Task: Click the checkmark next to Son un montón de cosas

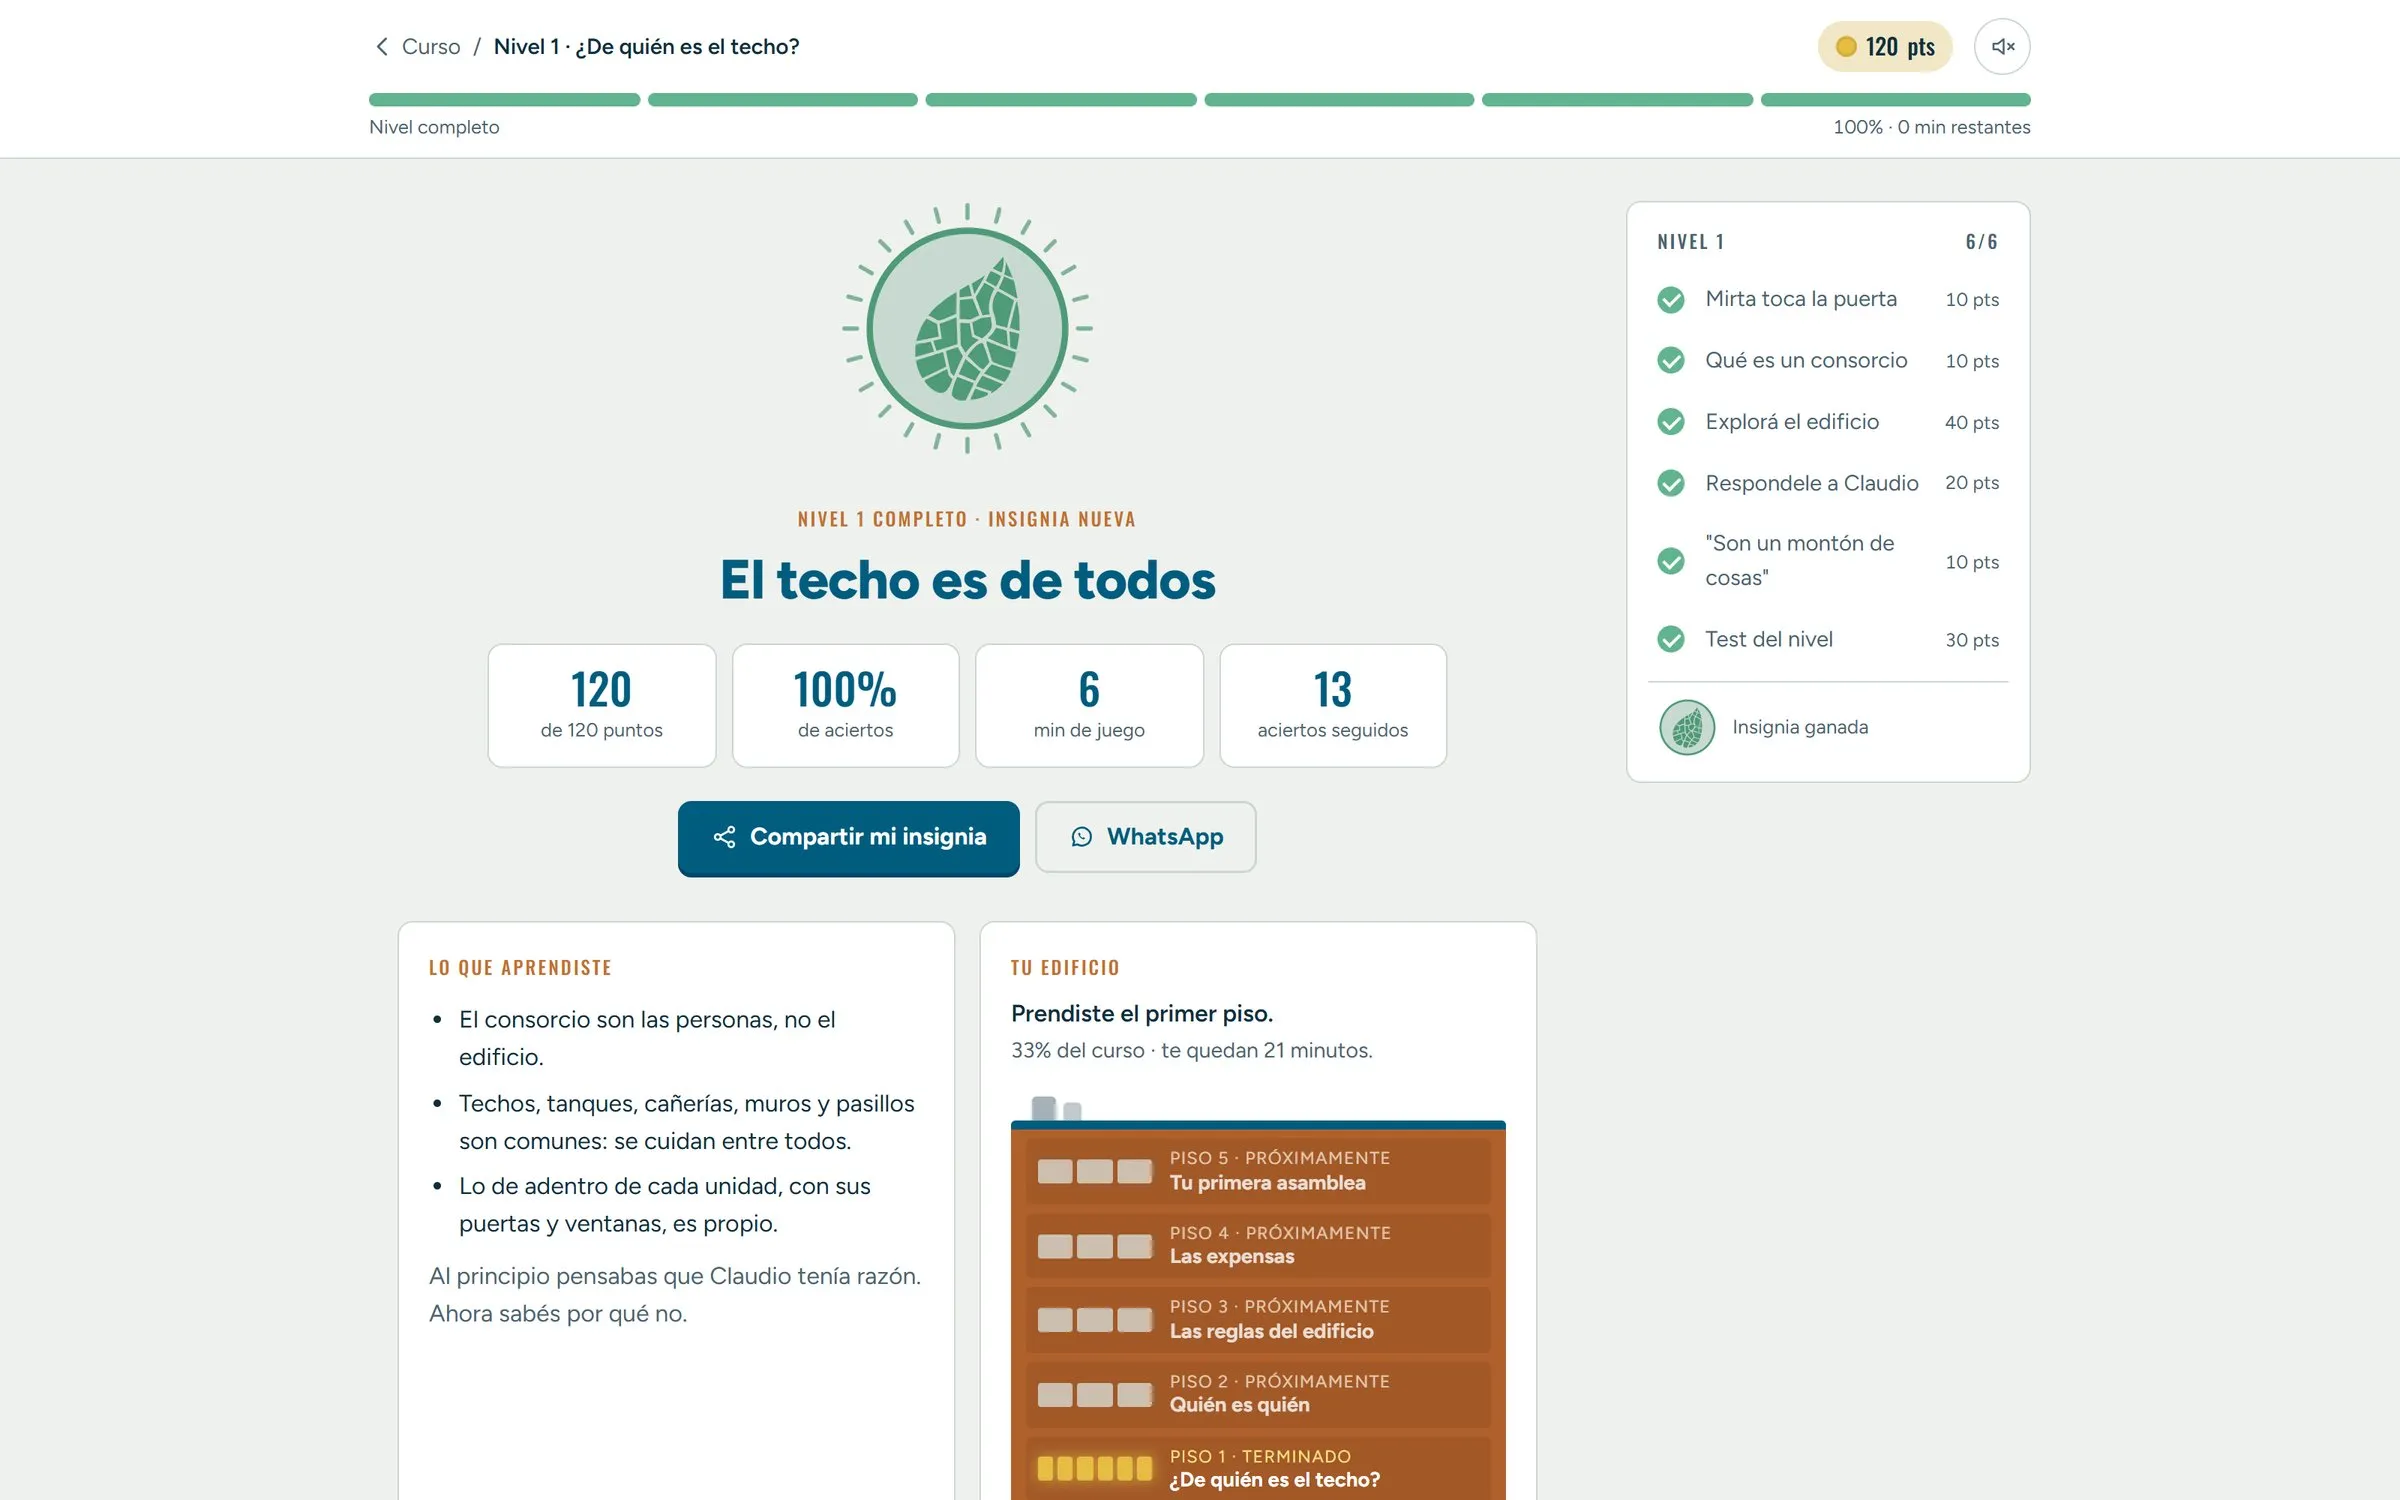Action: (1671, 561)
